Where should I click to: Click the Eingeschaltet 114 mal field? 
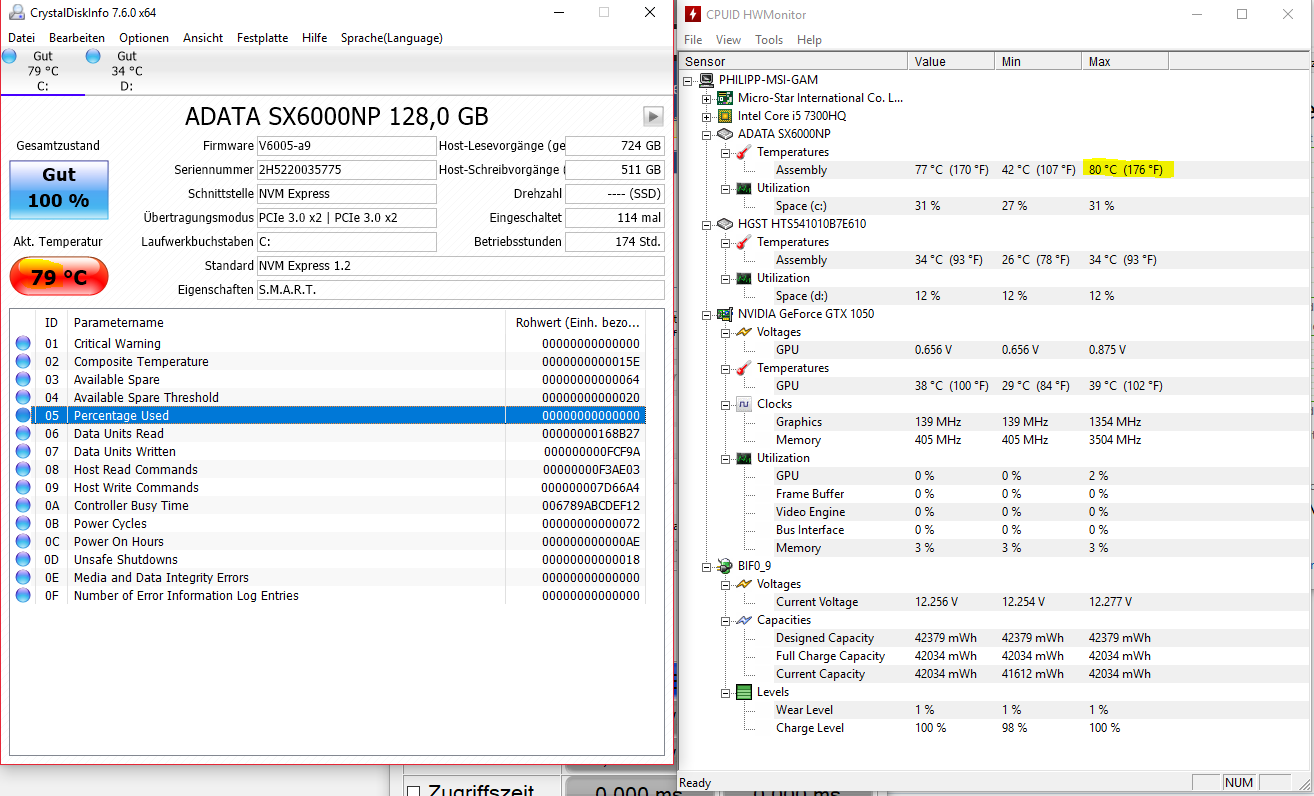point(615,218)
